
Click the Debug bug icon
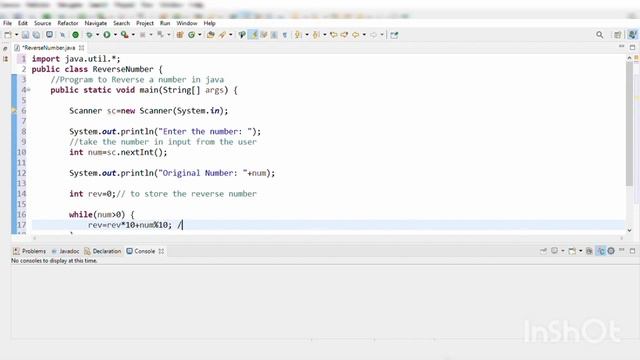pyautogui.click(x=89, y=35)
